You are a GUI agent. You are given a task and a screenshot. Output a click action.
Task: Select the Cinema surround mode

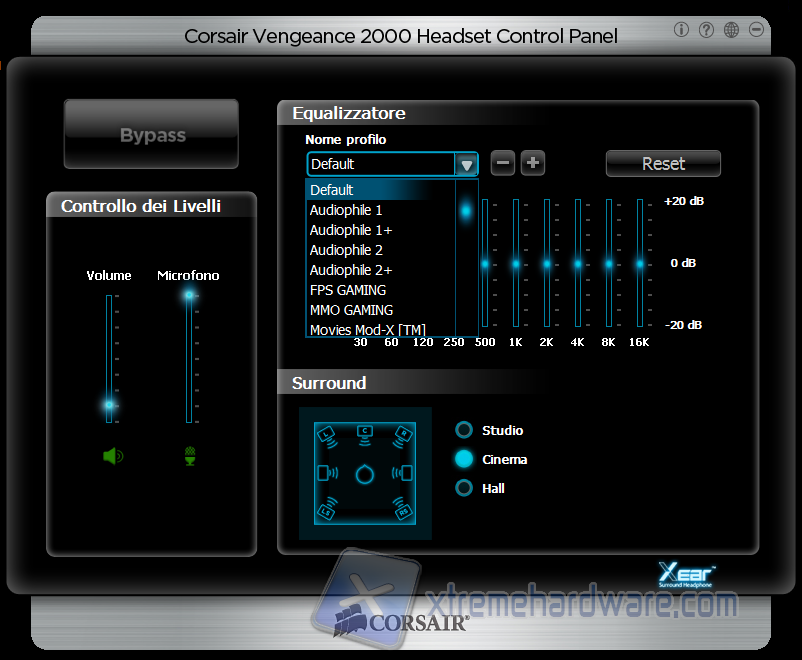pyautogui.click(x=464, y=459)
